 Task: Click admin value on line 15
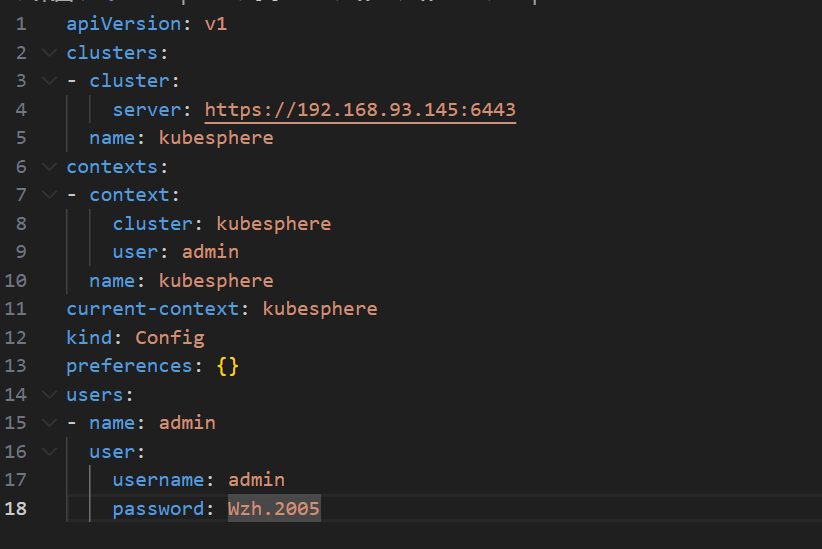(187, 423)
